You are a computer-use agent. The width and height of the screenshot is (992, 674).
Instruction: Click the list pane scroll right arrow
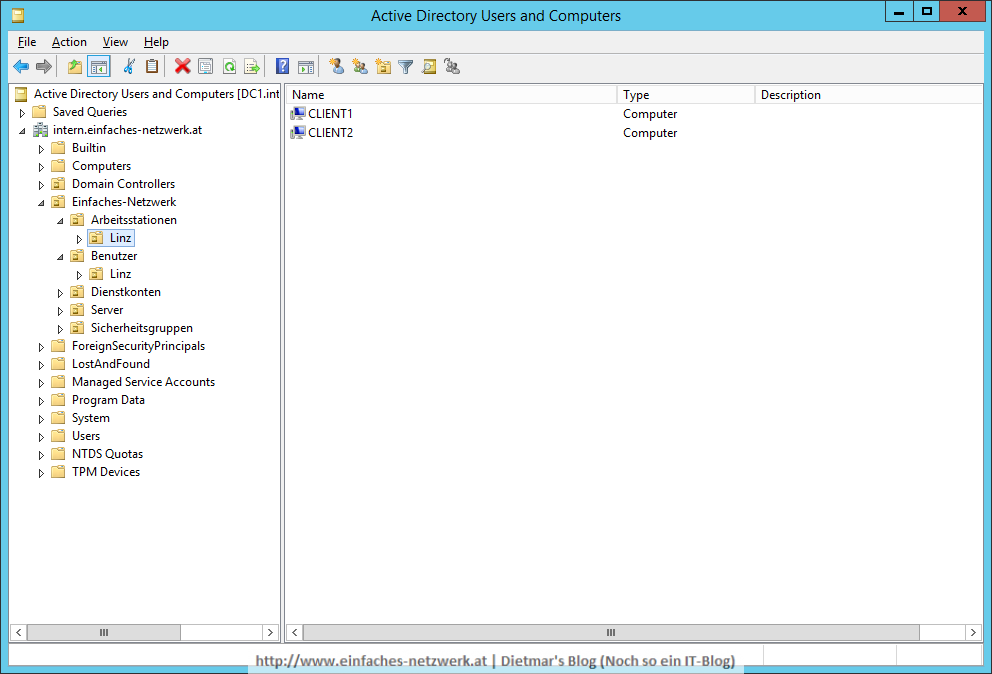[974, 632]
